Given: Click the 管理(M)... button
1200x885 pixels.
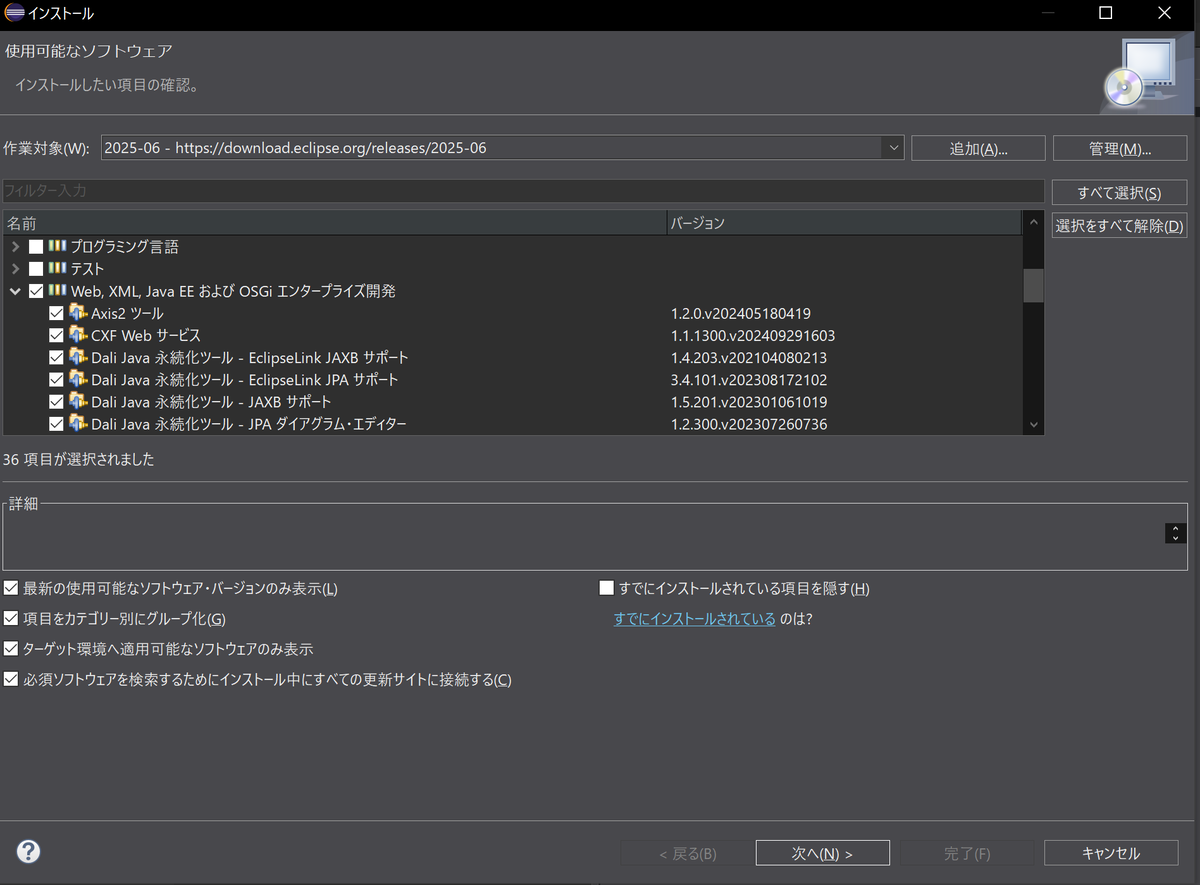Looking at the screenshot, I should tap(1120, 148).
